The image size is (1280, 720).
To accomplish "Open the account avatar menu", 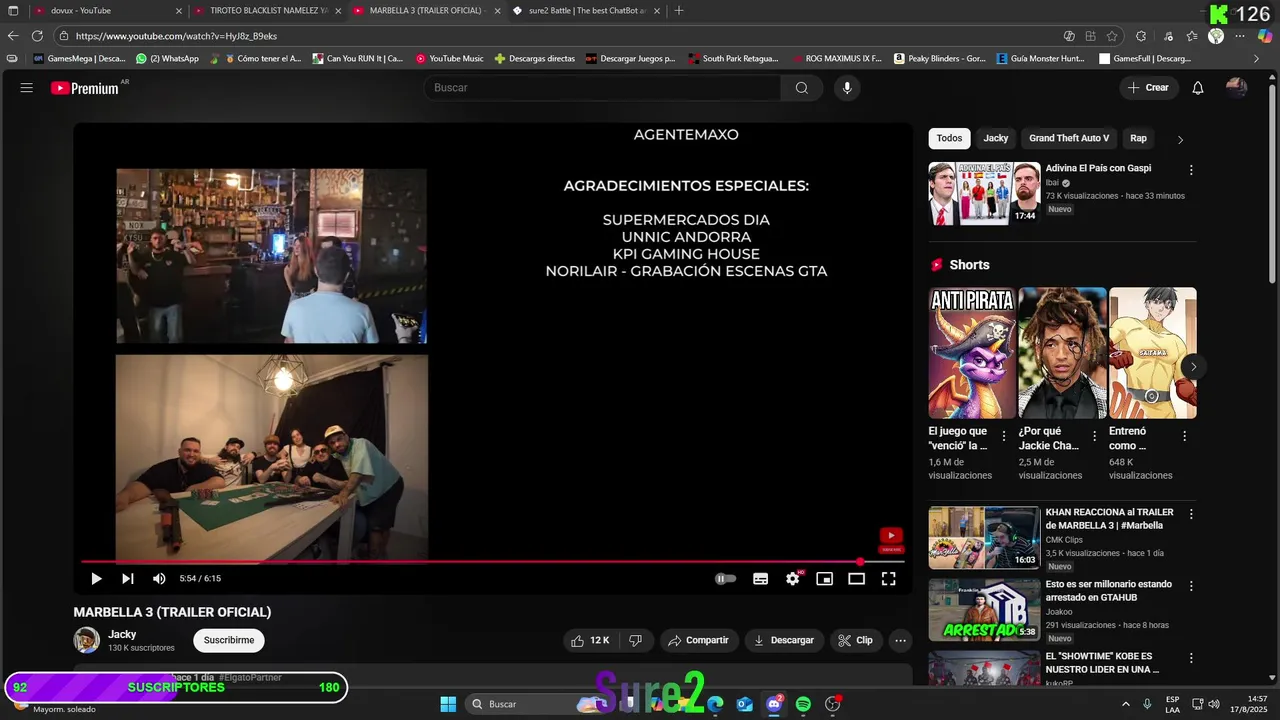I will coord(1237,88).
